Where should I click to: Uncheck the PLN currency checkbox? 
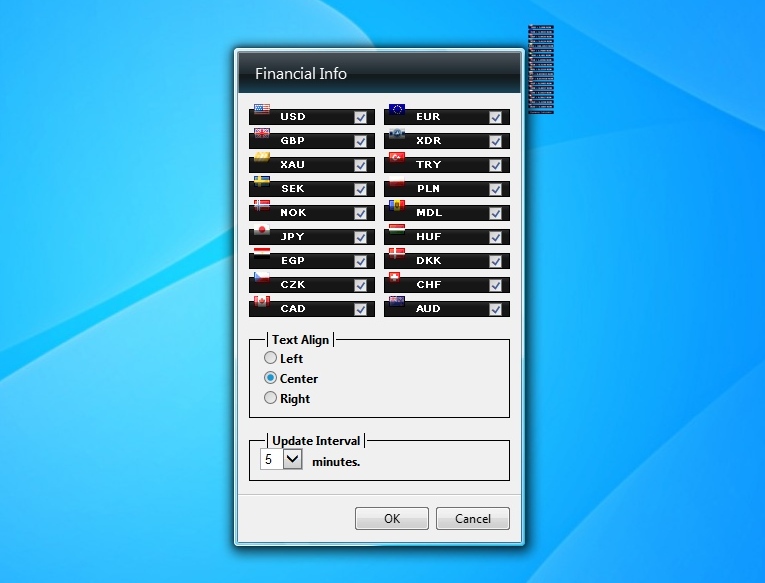click(496, 189)
